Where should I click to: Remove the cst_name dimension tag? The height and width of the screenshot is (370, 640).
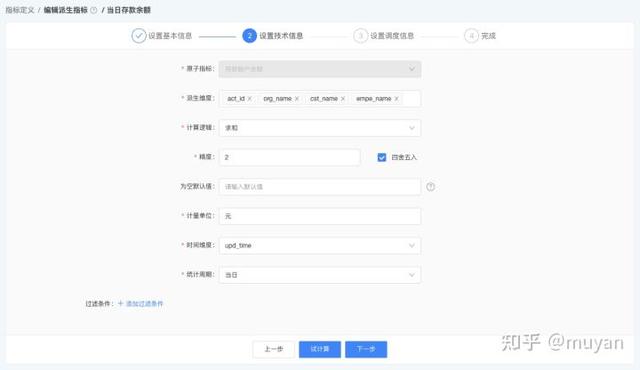(x=343, y=99)
